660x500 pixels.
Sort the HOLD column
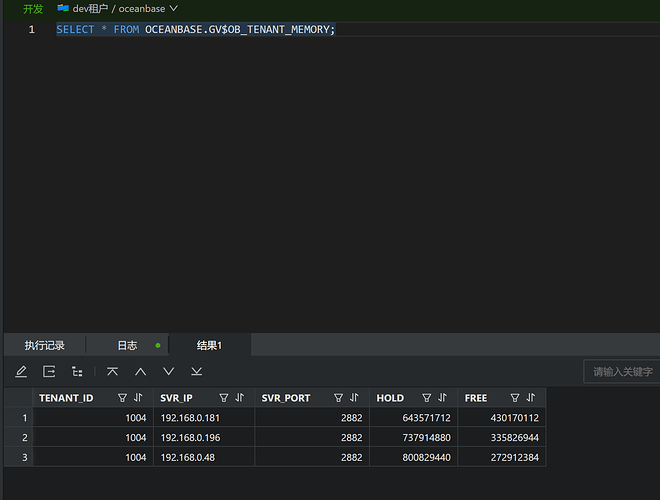(x=442, y=398)
